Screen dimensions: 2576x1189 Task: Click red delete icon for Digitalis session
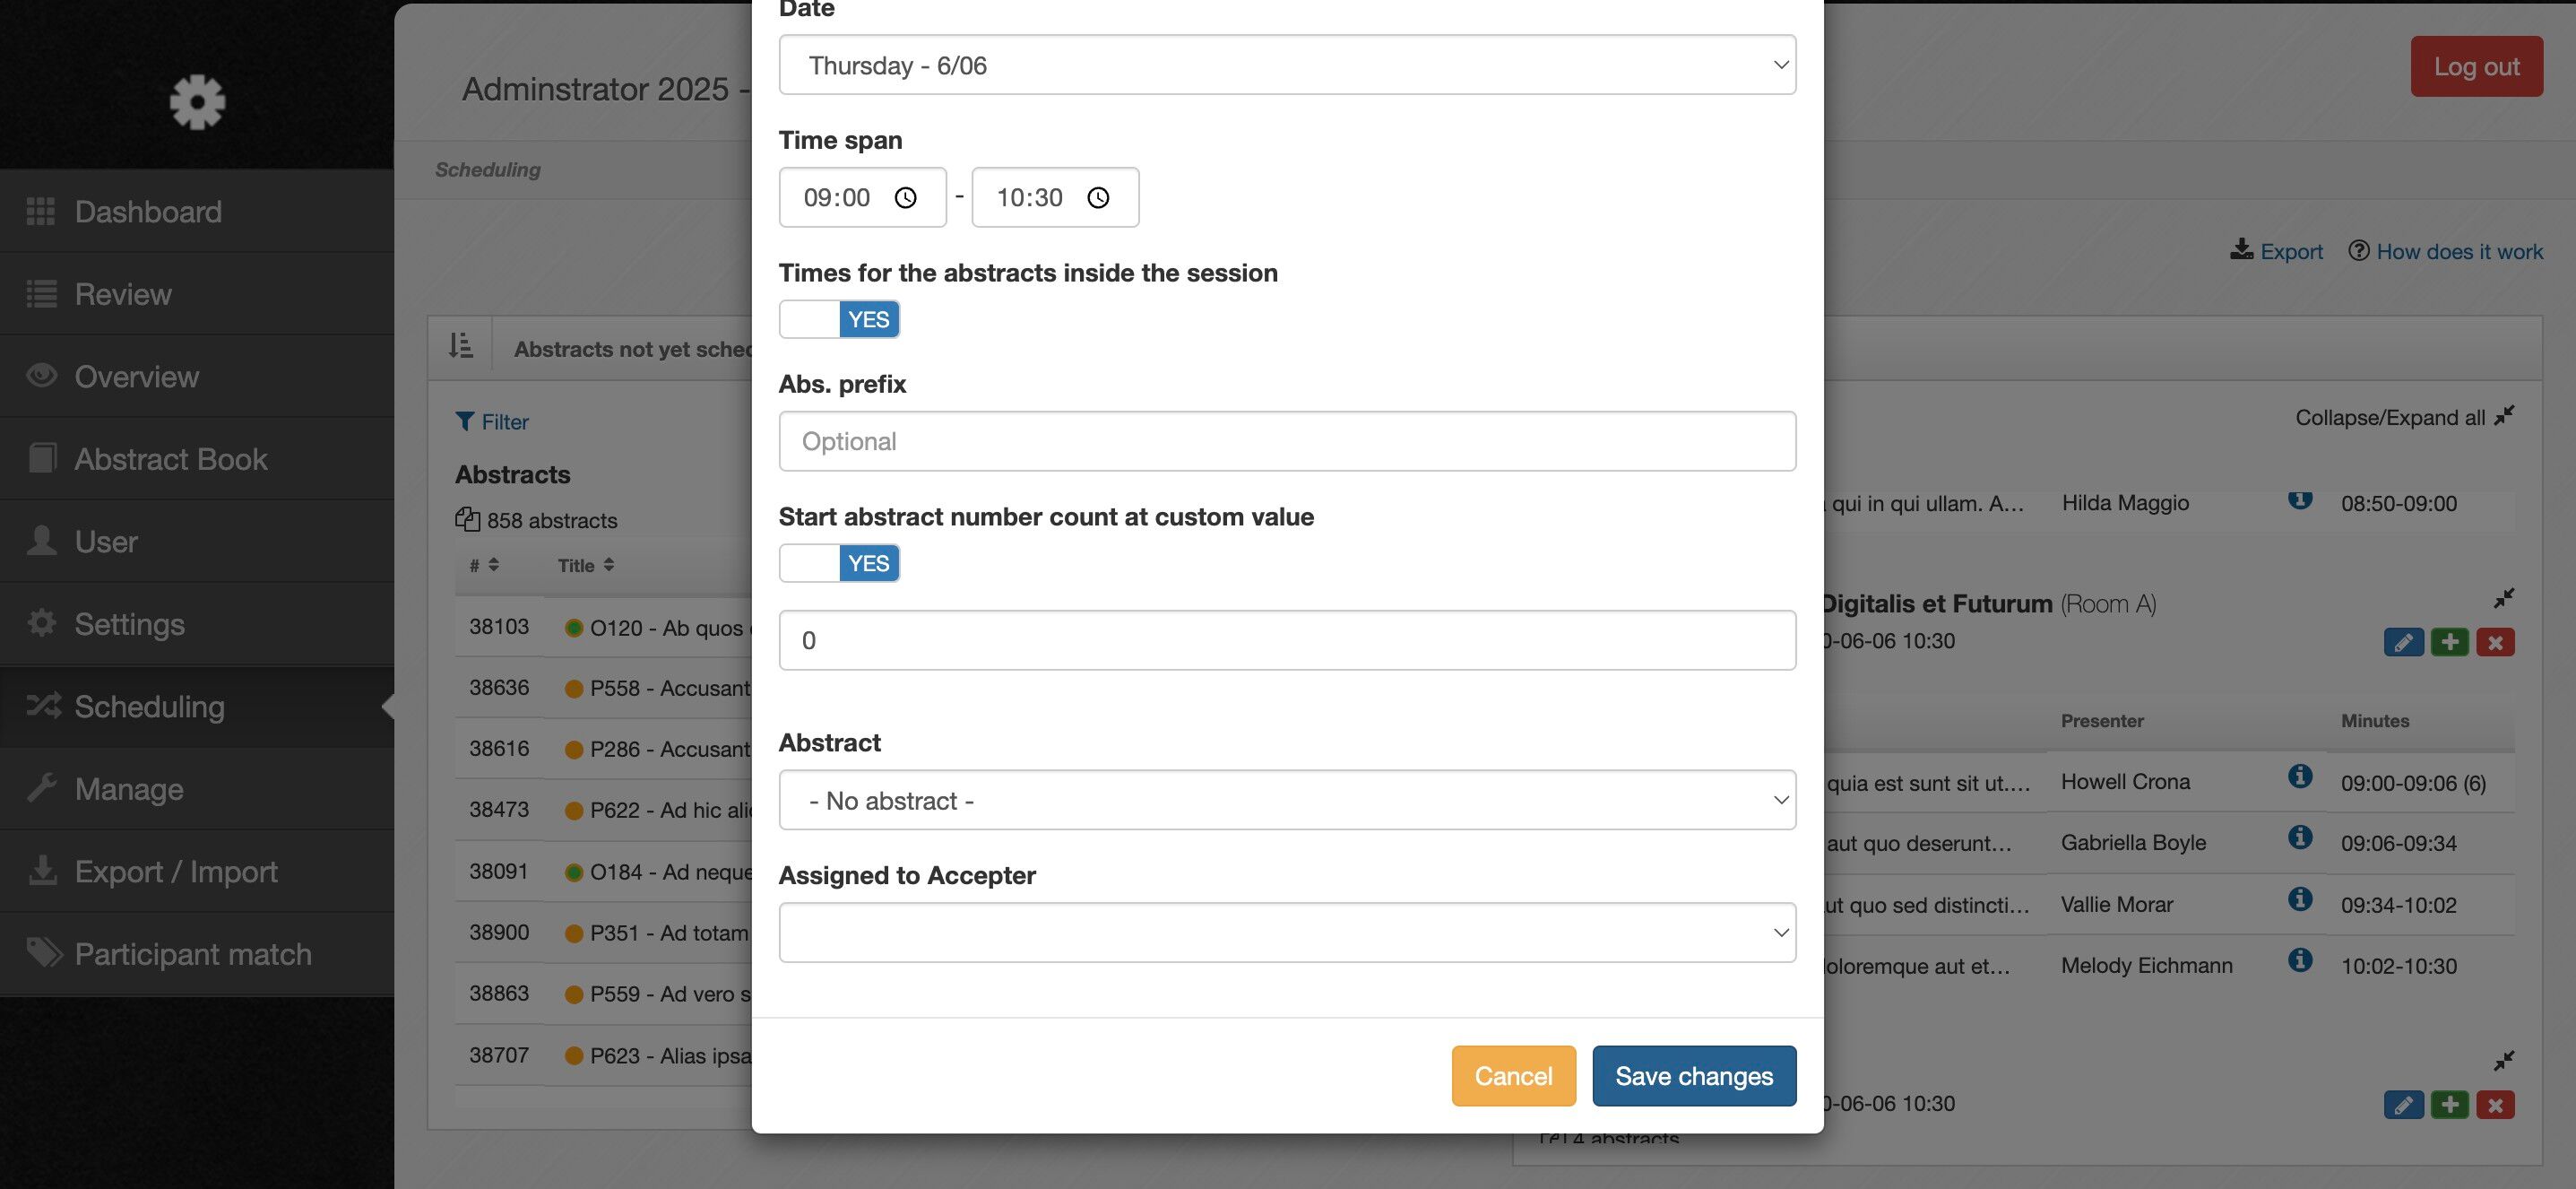(x=2495, y=643)
